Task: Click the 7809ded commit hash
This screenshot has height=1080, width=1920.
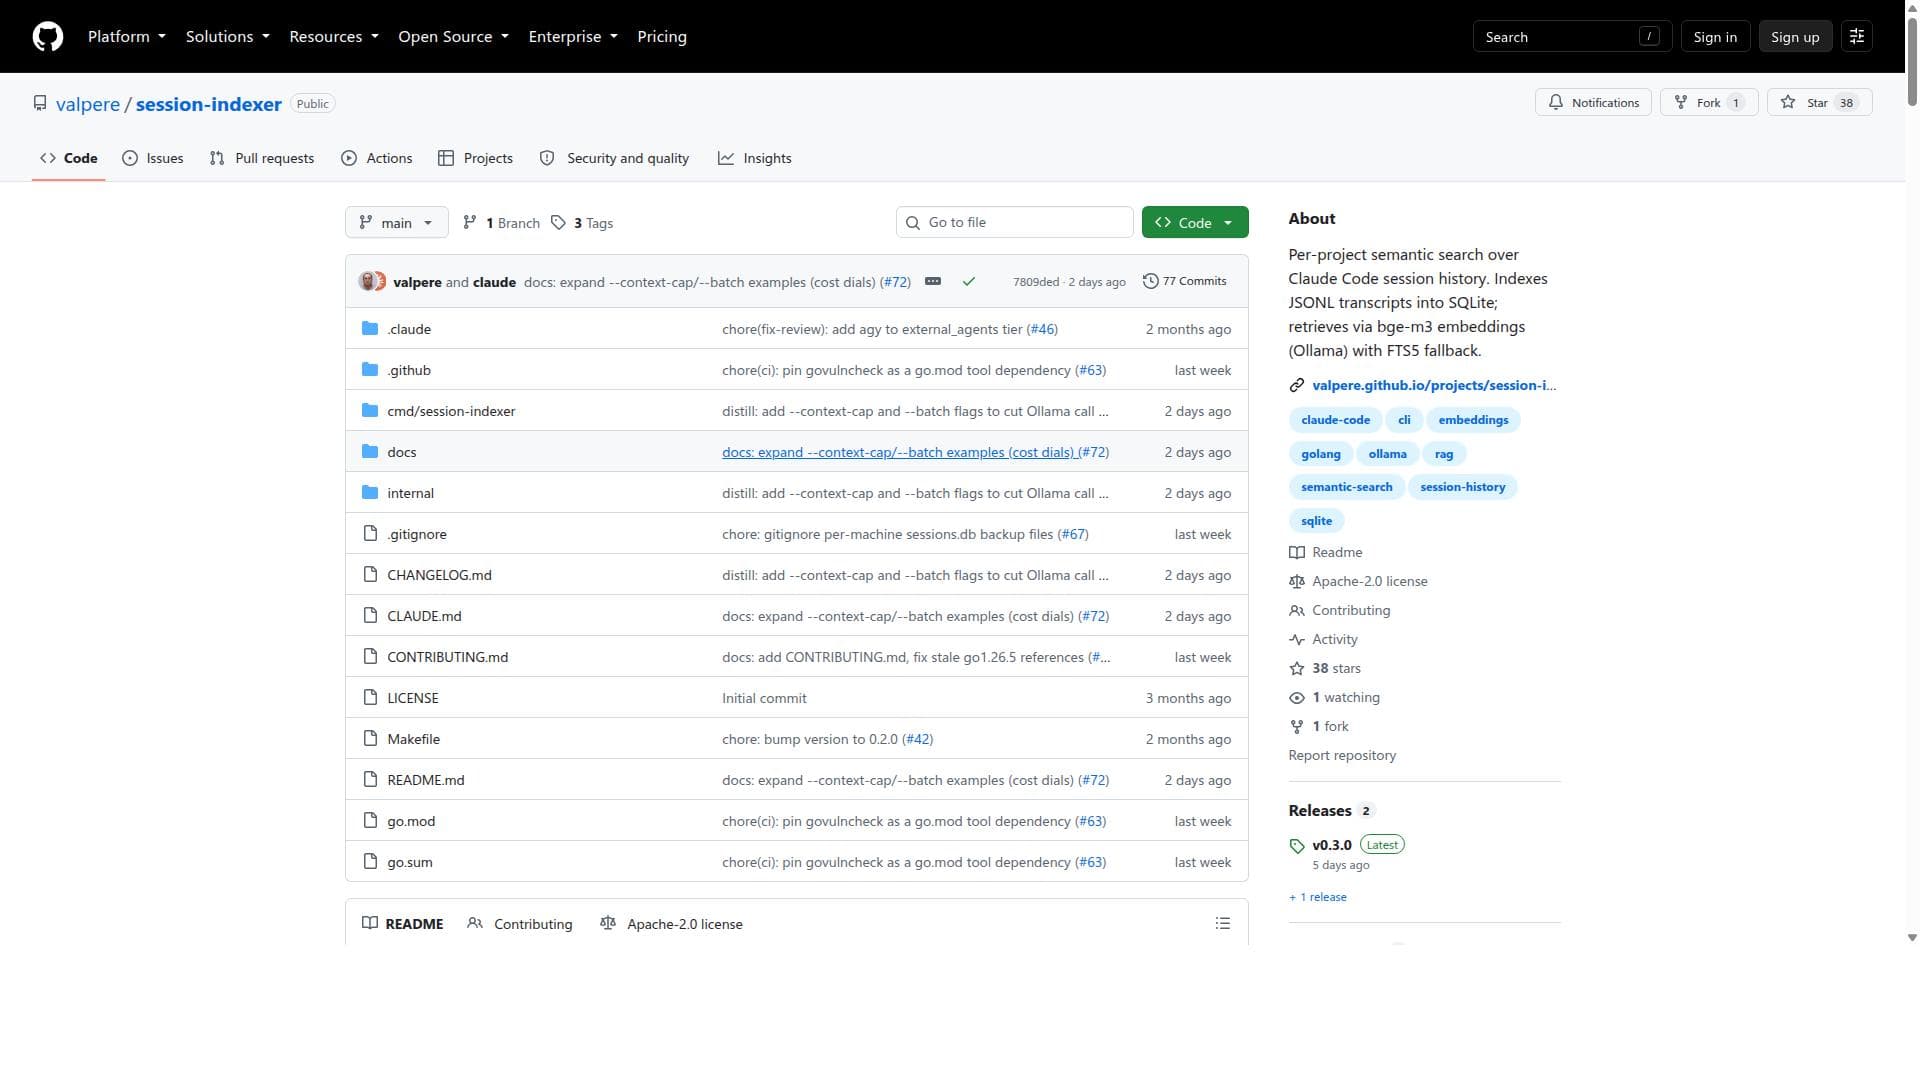Action: coord(1035,282)
